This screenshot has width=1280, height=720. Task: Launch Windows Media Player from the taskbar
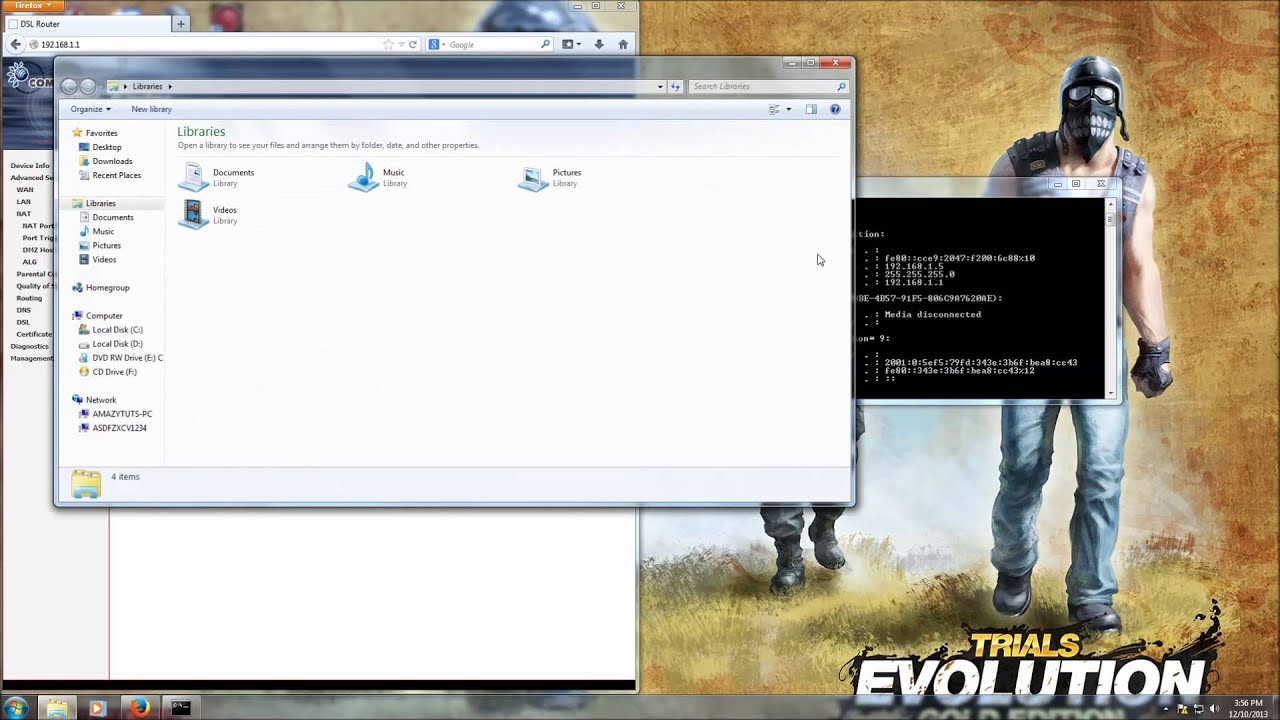(97, 707)
